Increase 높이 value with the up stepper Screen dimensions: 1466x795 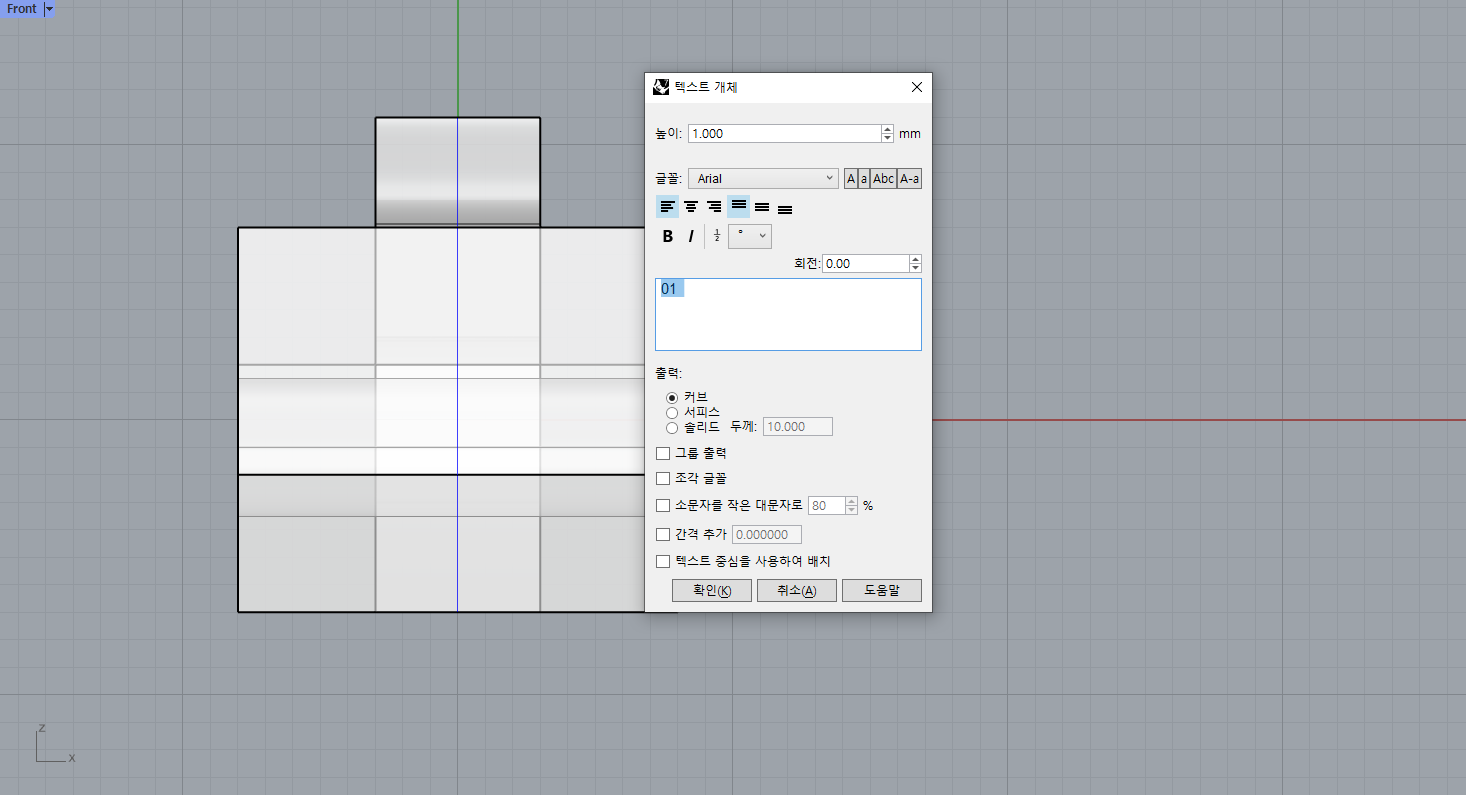point(887,128)
